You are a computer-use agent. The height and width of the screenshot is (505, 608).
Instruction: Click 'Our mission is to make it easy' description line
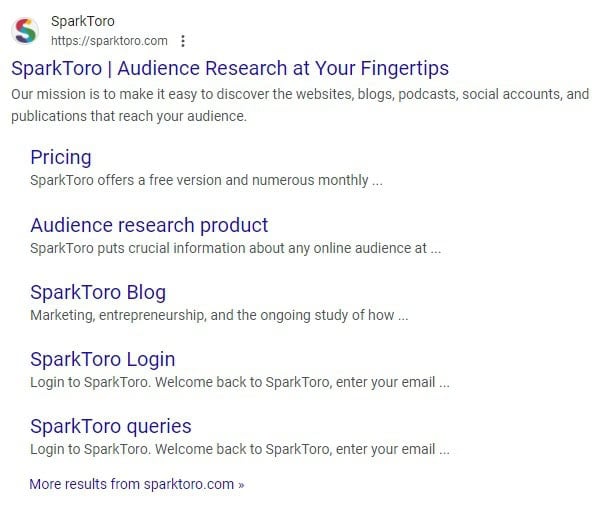(300, 94)
